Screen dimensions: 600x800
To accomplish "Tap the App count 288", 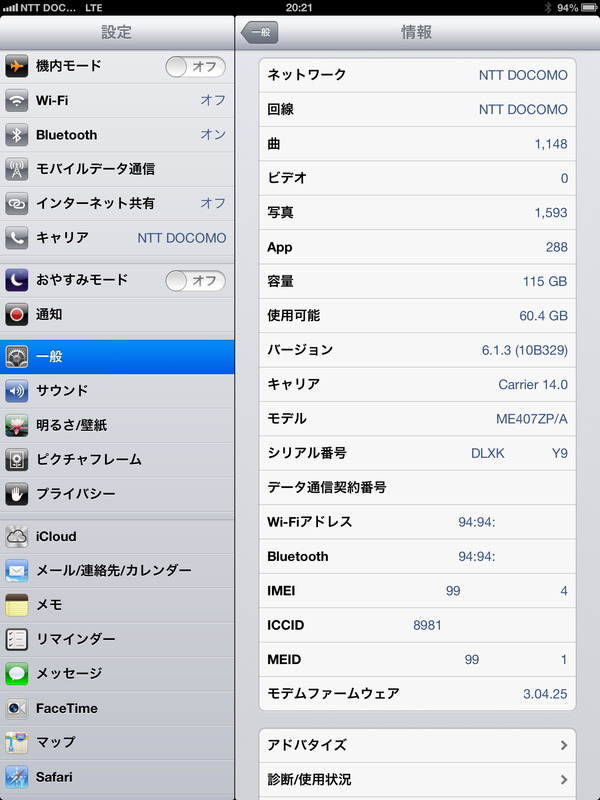I will (557, 247).
